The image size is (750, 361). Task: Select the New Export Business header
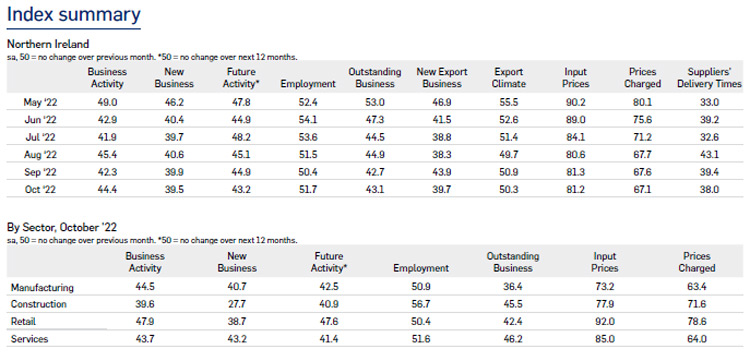pos(442,78)
